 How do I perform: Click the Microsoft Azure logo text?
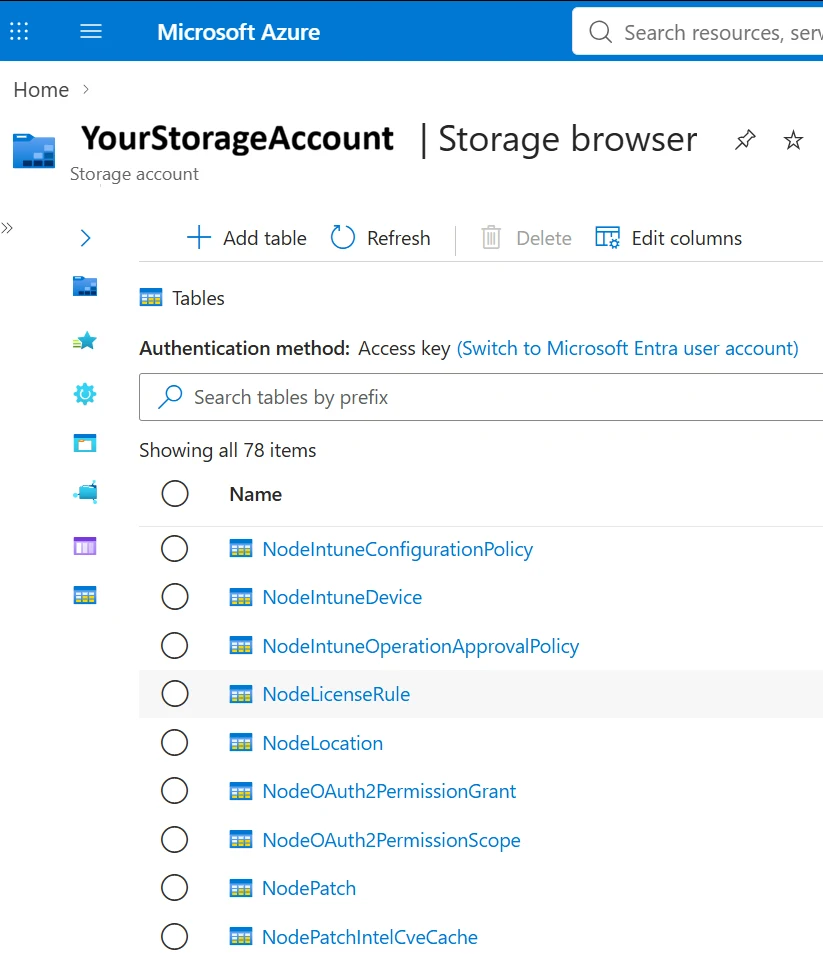[238, 32]
